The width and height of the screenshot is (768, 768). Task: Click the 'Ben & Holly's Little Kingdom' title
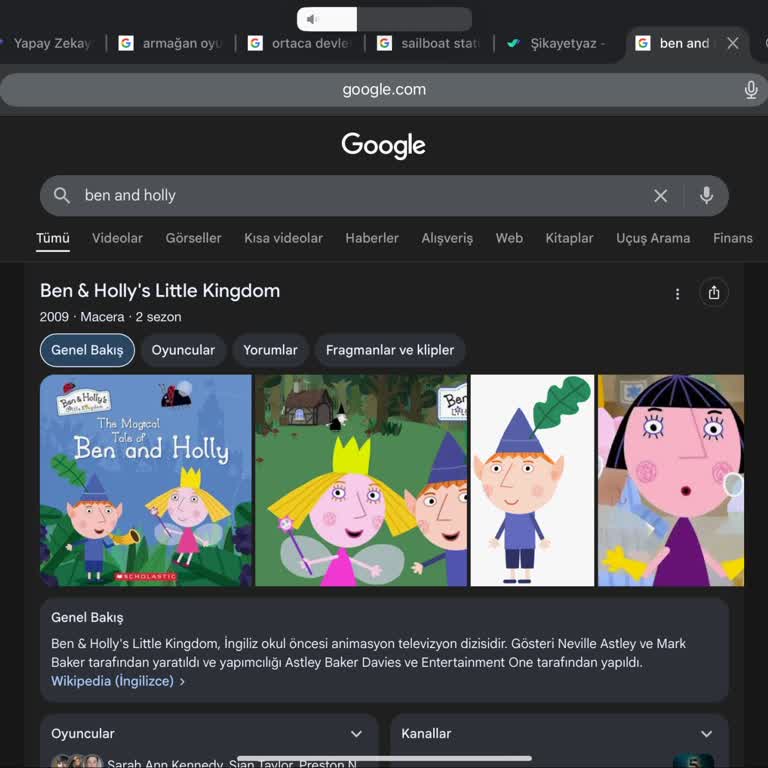160,291
